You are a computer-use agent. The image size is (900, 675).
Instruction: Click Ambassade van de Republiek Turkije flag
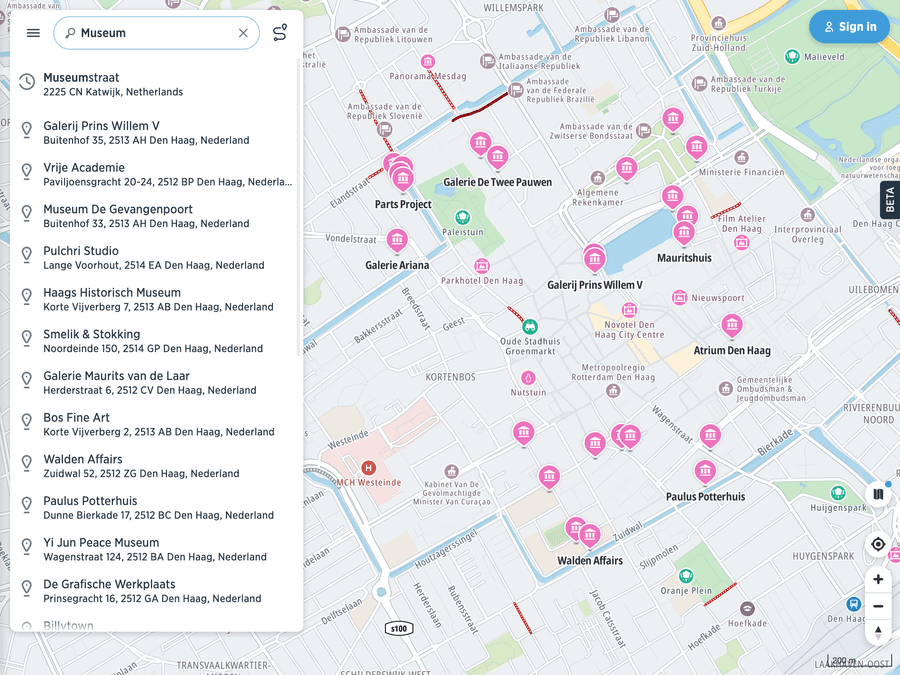[x=699, y=84]
